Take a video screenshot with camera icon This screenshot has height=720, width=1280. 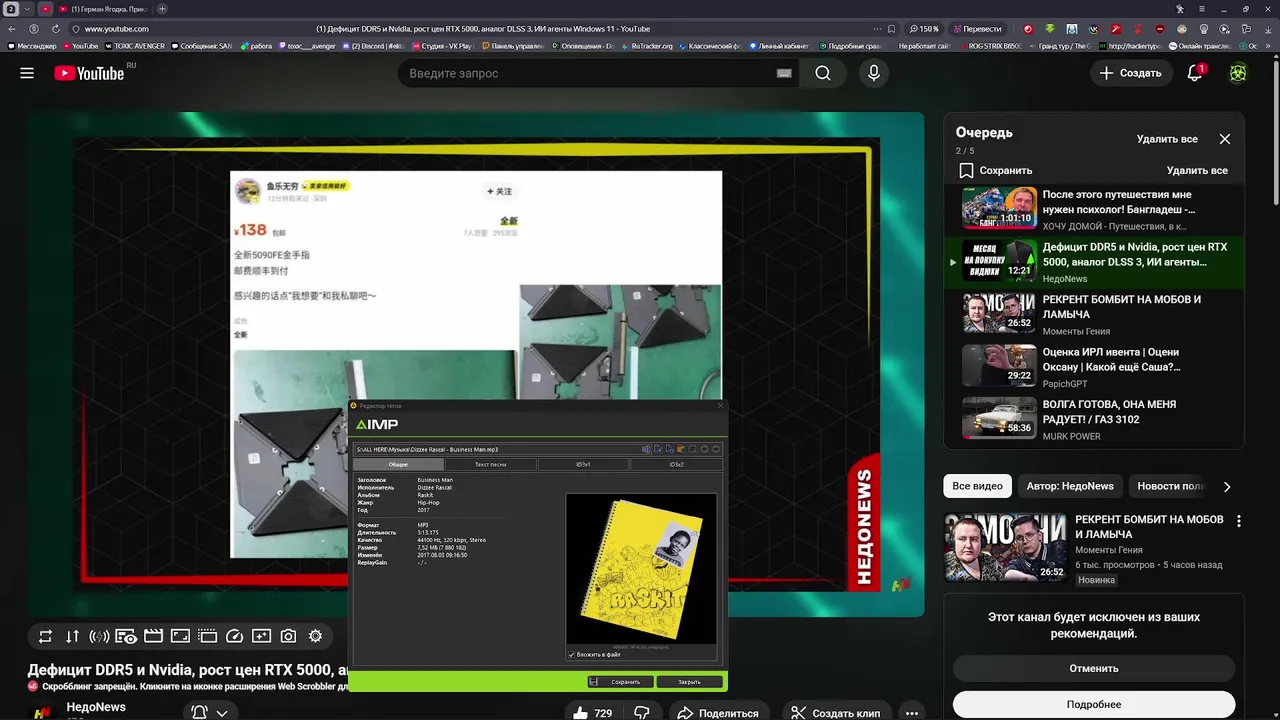tap(288, 636)
